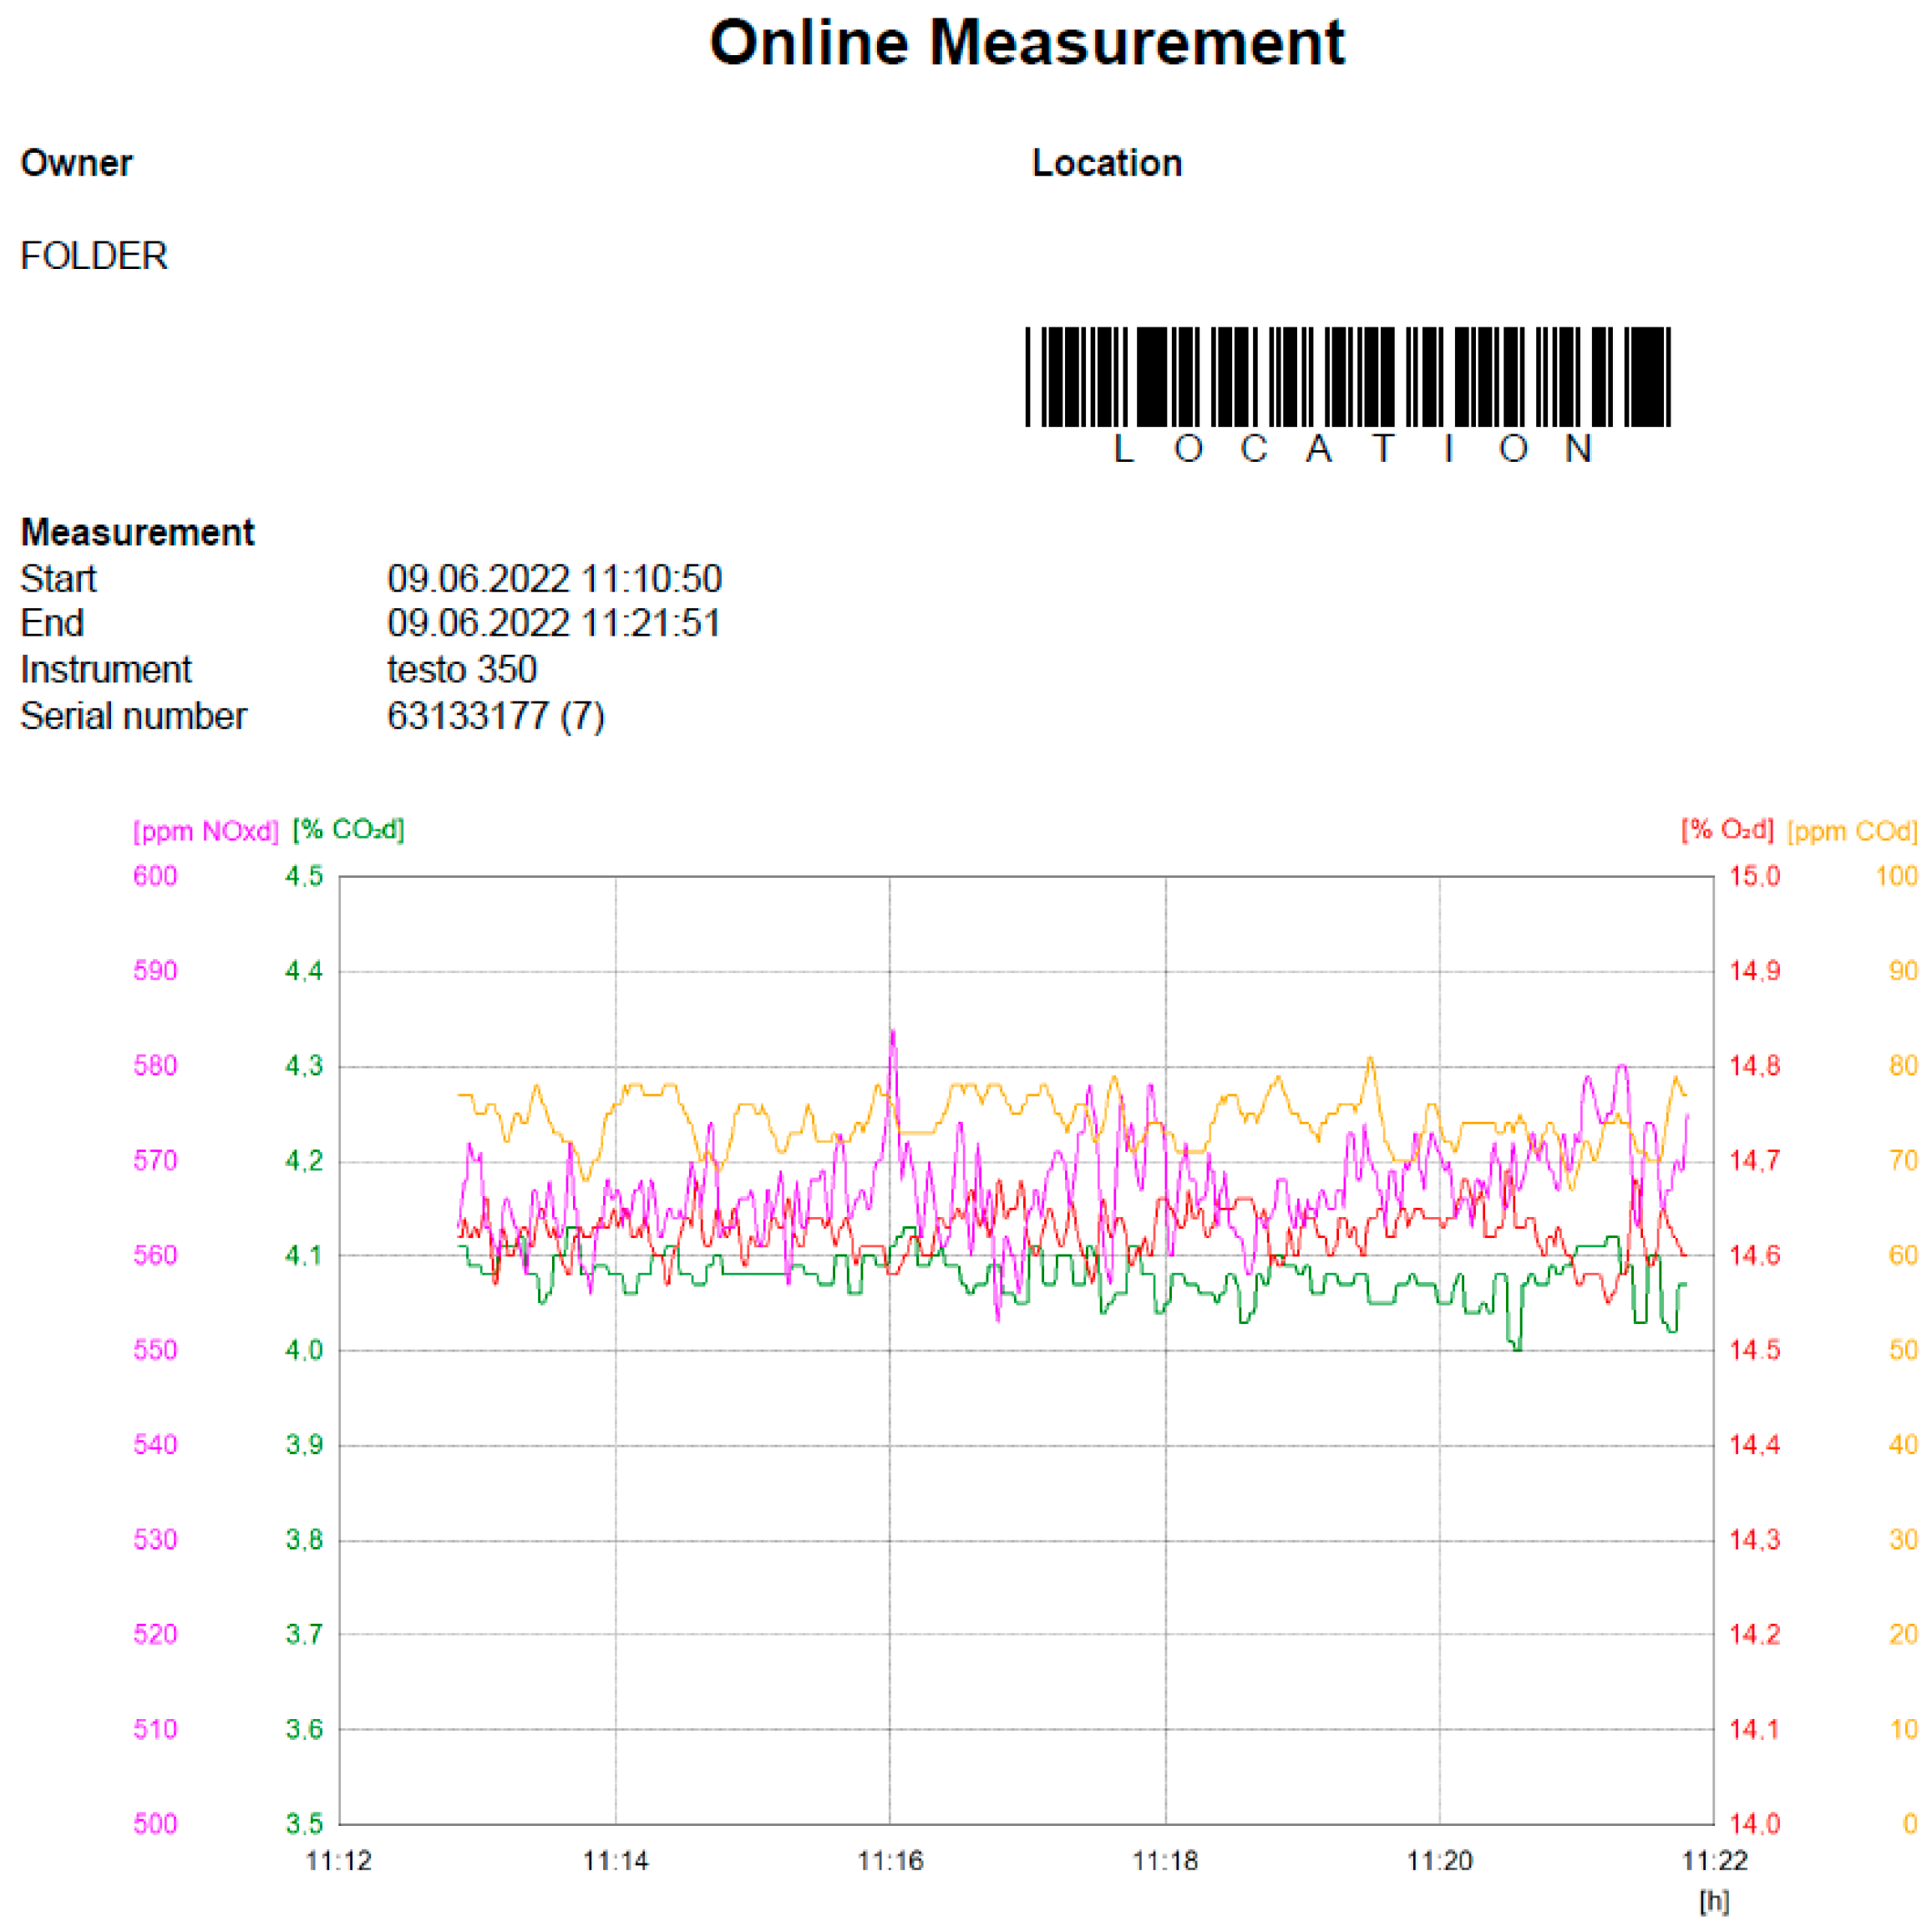Click the 15,0 value on O₂ axis

[1755, 877]
